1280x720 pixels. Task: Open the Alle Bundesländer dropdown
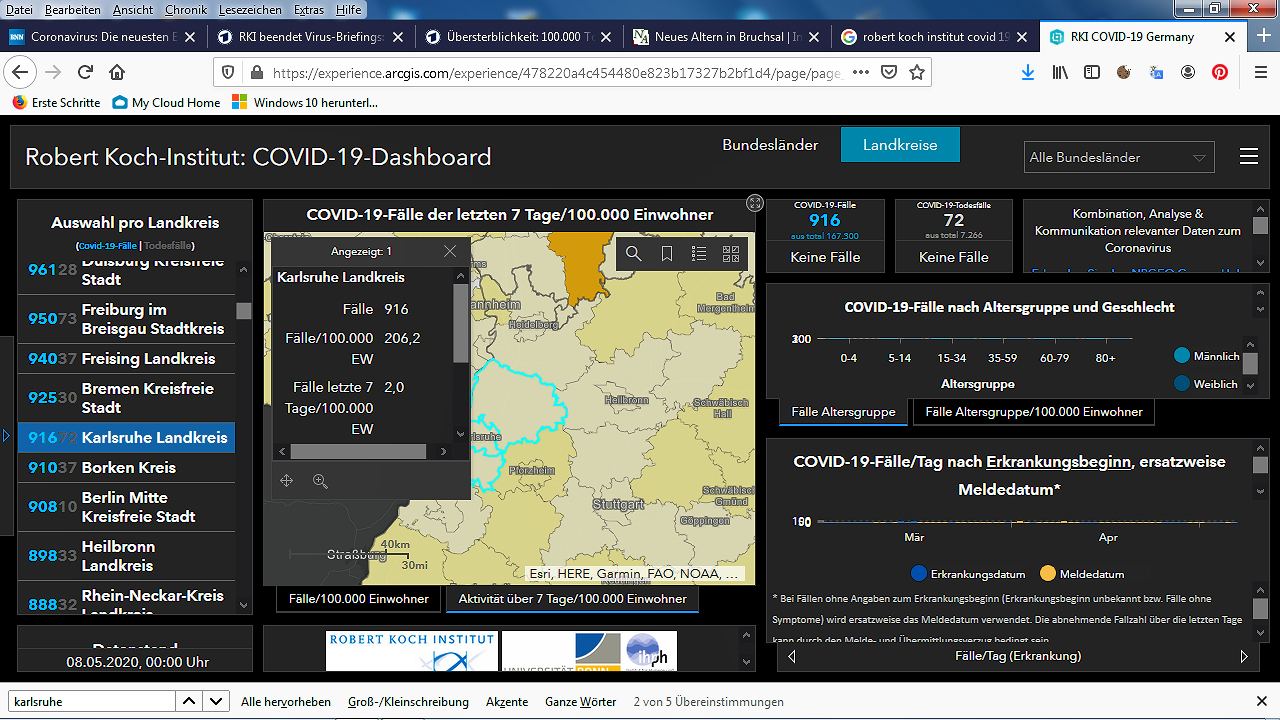[x=1120, y=157]
